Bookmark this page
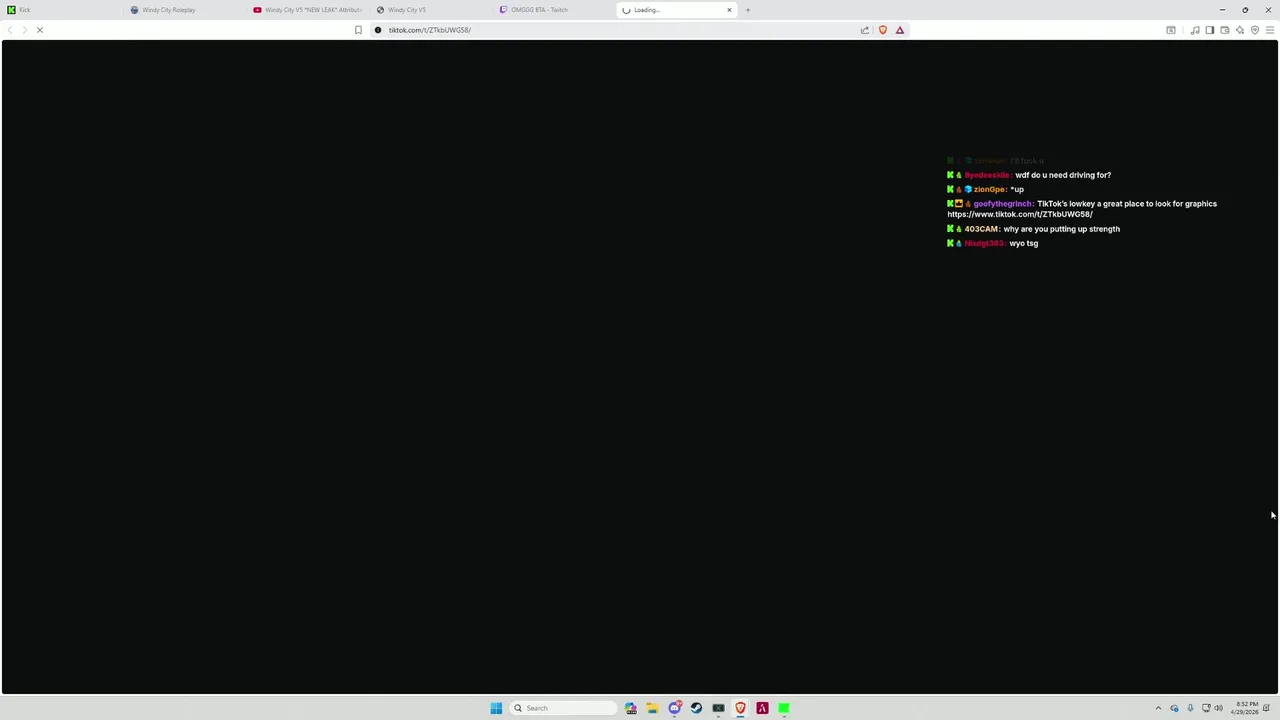 click(x=358, y=30)
